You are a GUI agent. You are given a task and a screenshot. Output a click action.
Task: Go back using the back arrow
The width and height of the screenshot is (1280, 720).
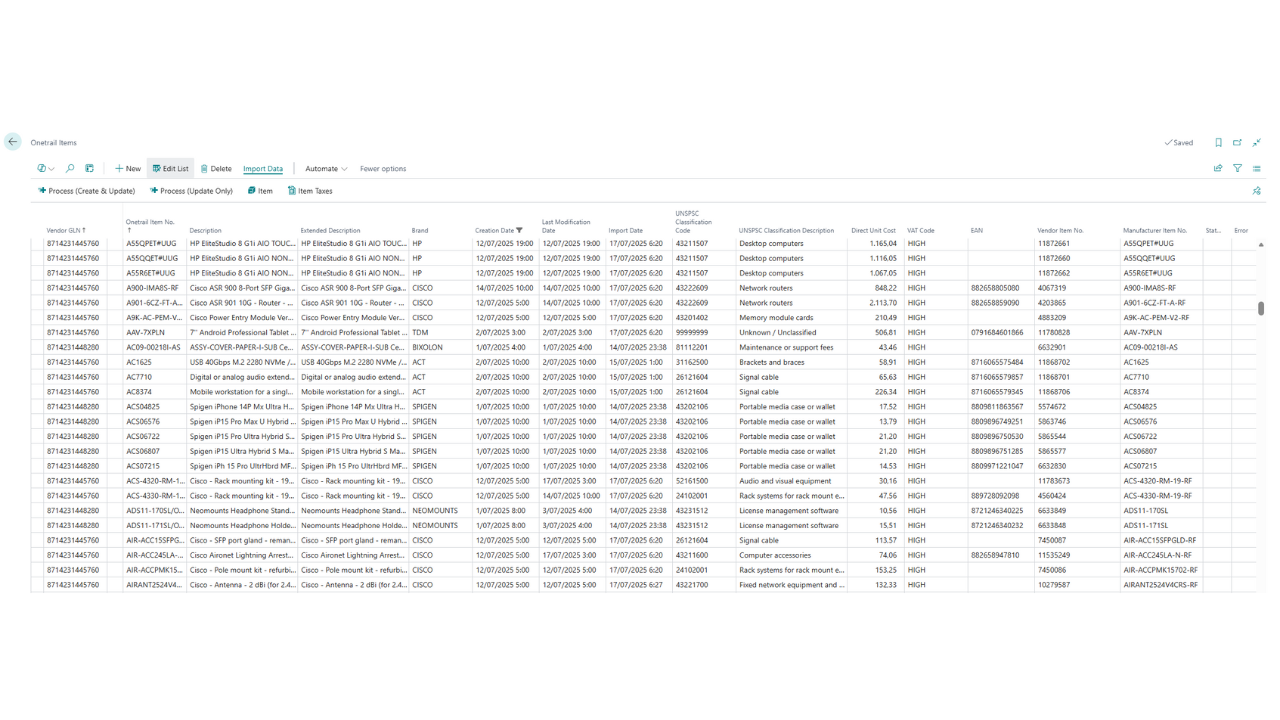[x=13, y=142]
